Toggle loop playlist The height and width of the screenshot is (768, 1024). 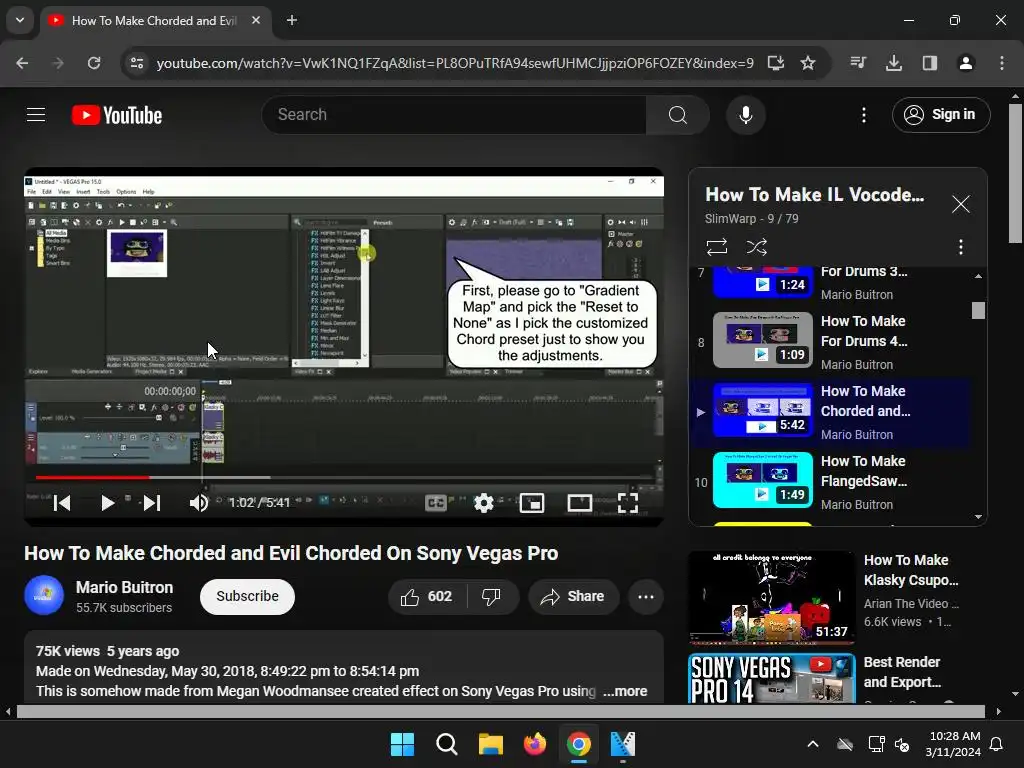pos(716,247)
